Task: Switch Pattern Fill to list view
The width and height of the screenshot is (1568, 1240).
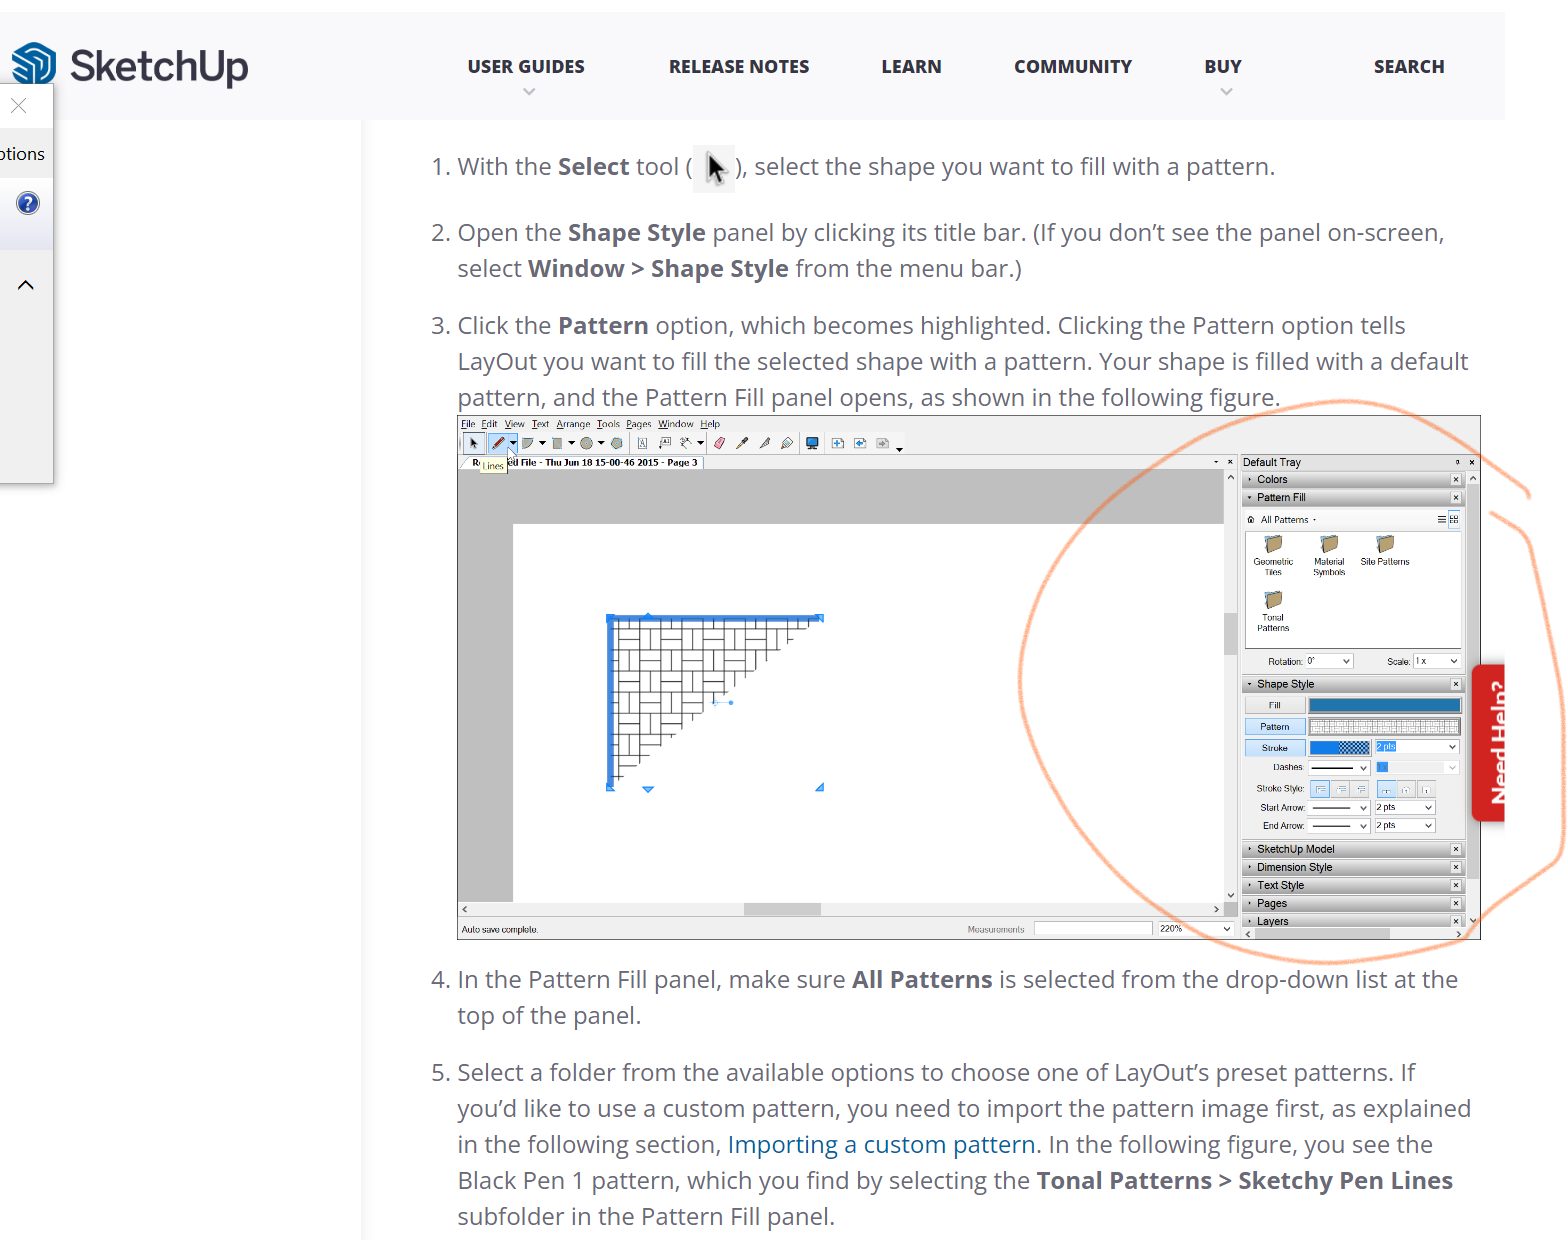Action: coord(1442,520)
